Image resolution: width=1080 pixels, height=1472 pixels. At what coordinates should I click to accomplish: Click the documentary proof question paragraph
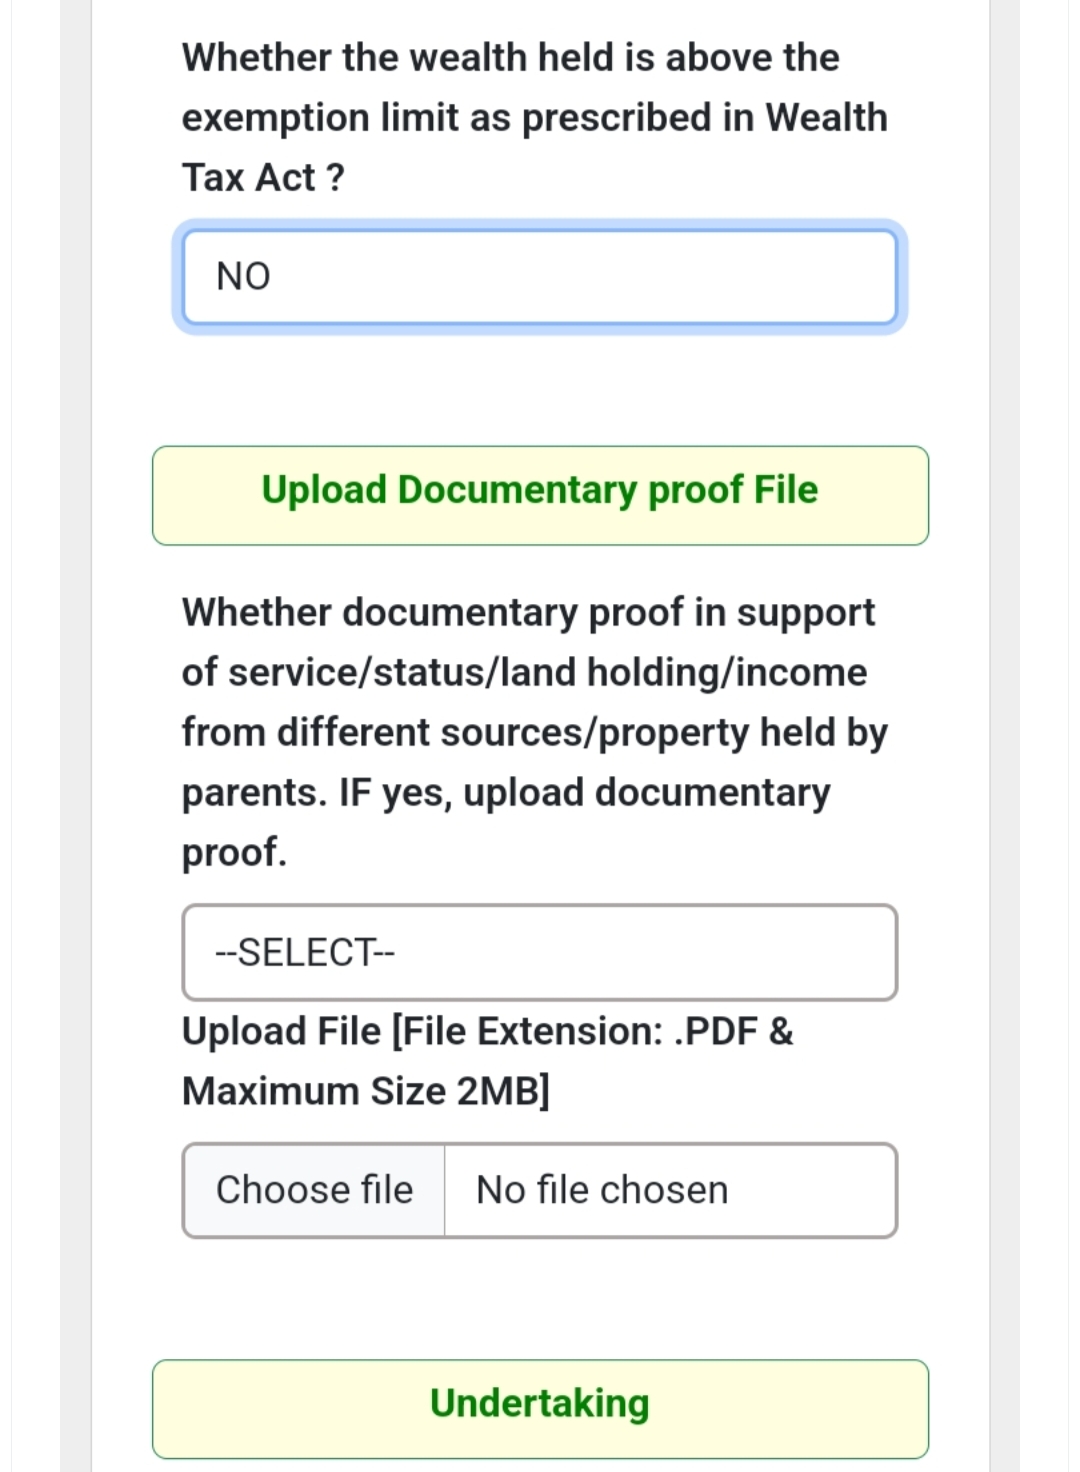pyautogui.click(x=534, y=732)
